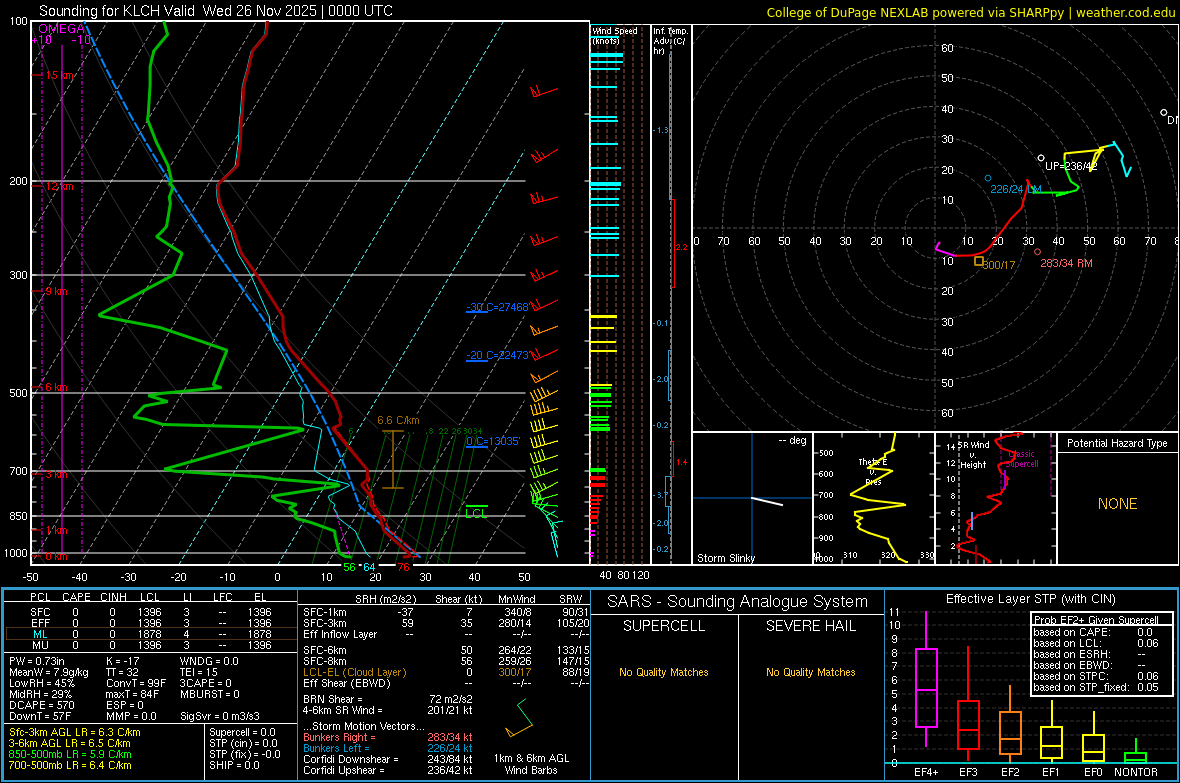This screenshot has width=1180, height=783.
Task: Click the "Effective Layer STP (with CIN)" title
Action: click(1030, 599)
